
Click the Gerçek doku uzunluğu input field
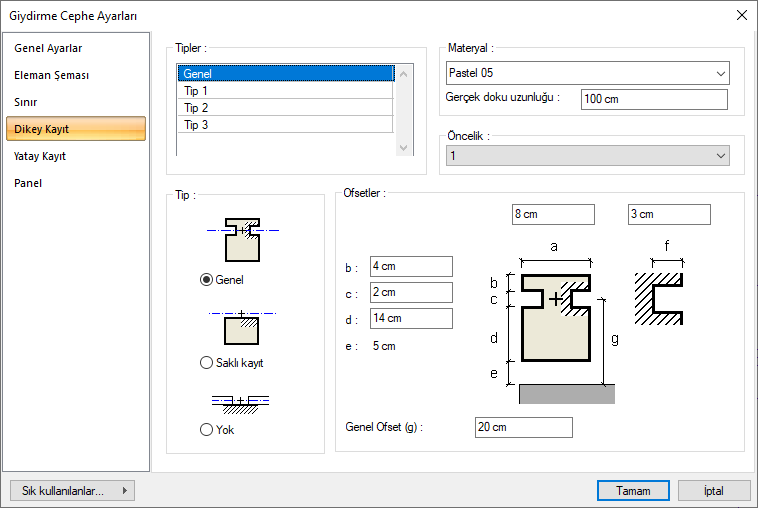654,99
